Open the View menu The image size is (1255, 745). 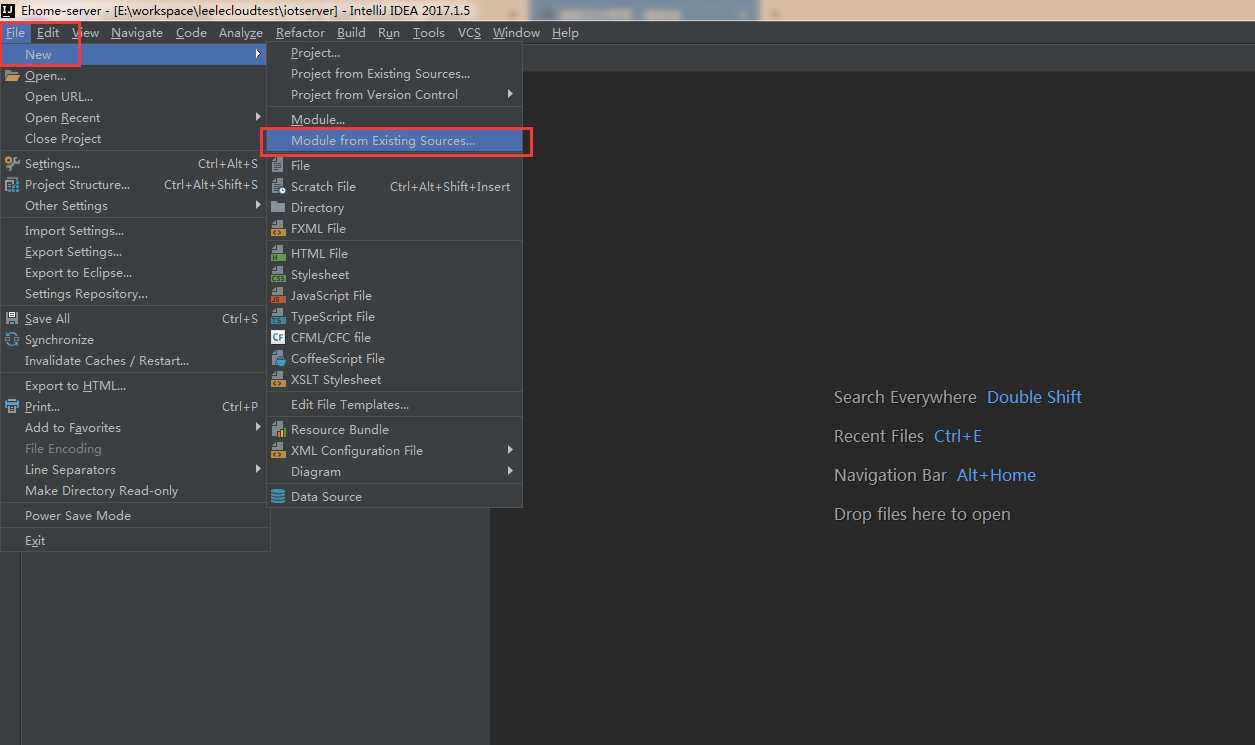[x=86, y=32]
